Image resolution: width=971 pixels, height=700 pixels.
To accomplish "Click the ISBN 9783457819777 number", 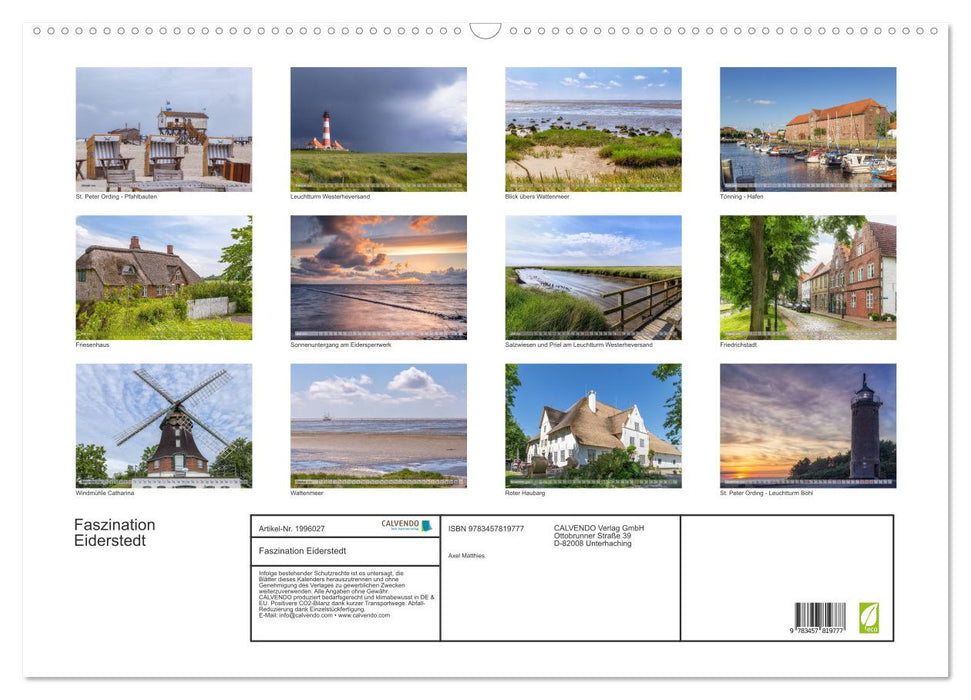I will pos(487,529).
